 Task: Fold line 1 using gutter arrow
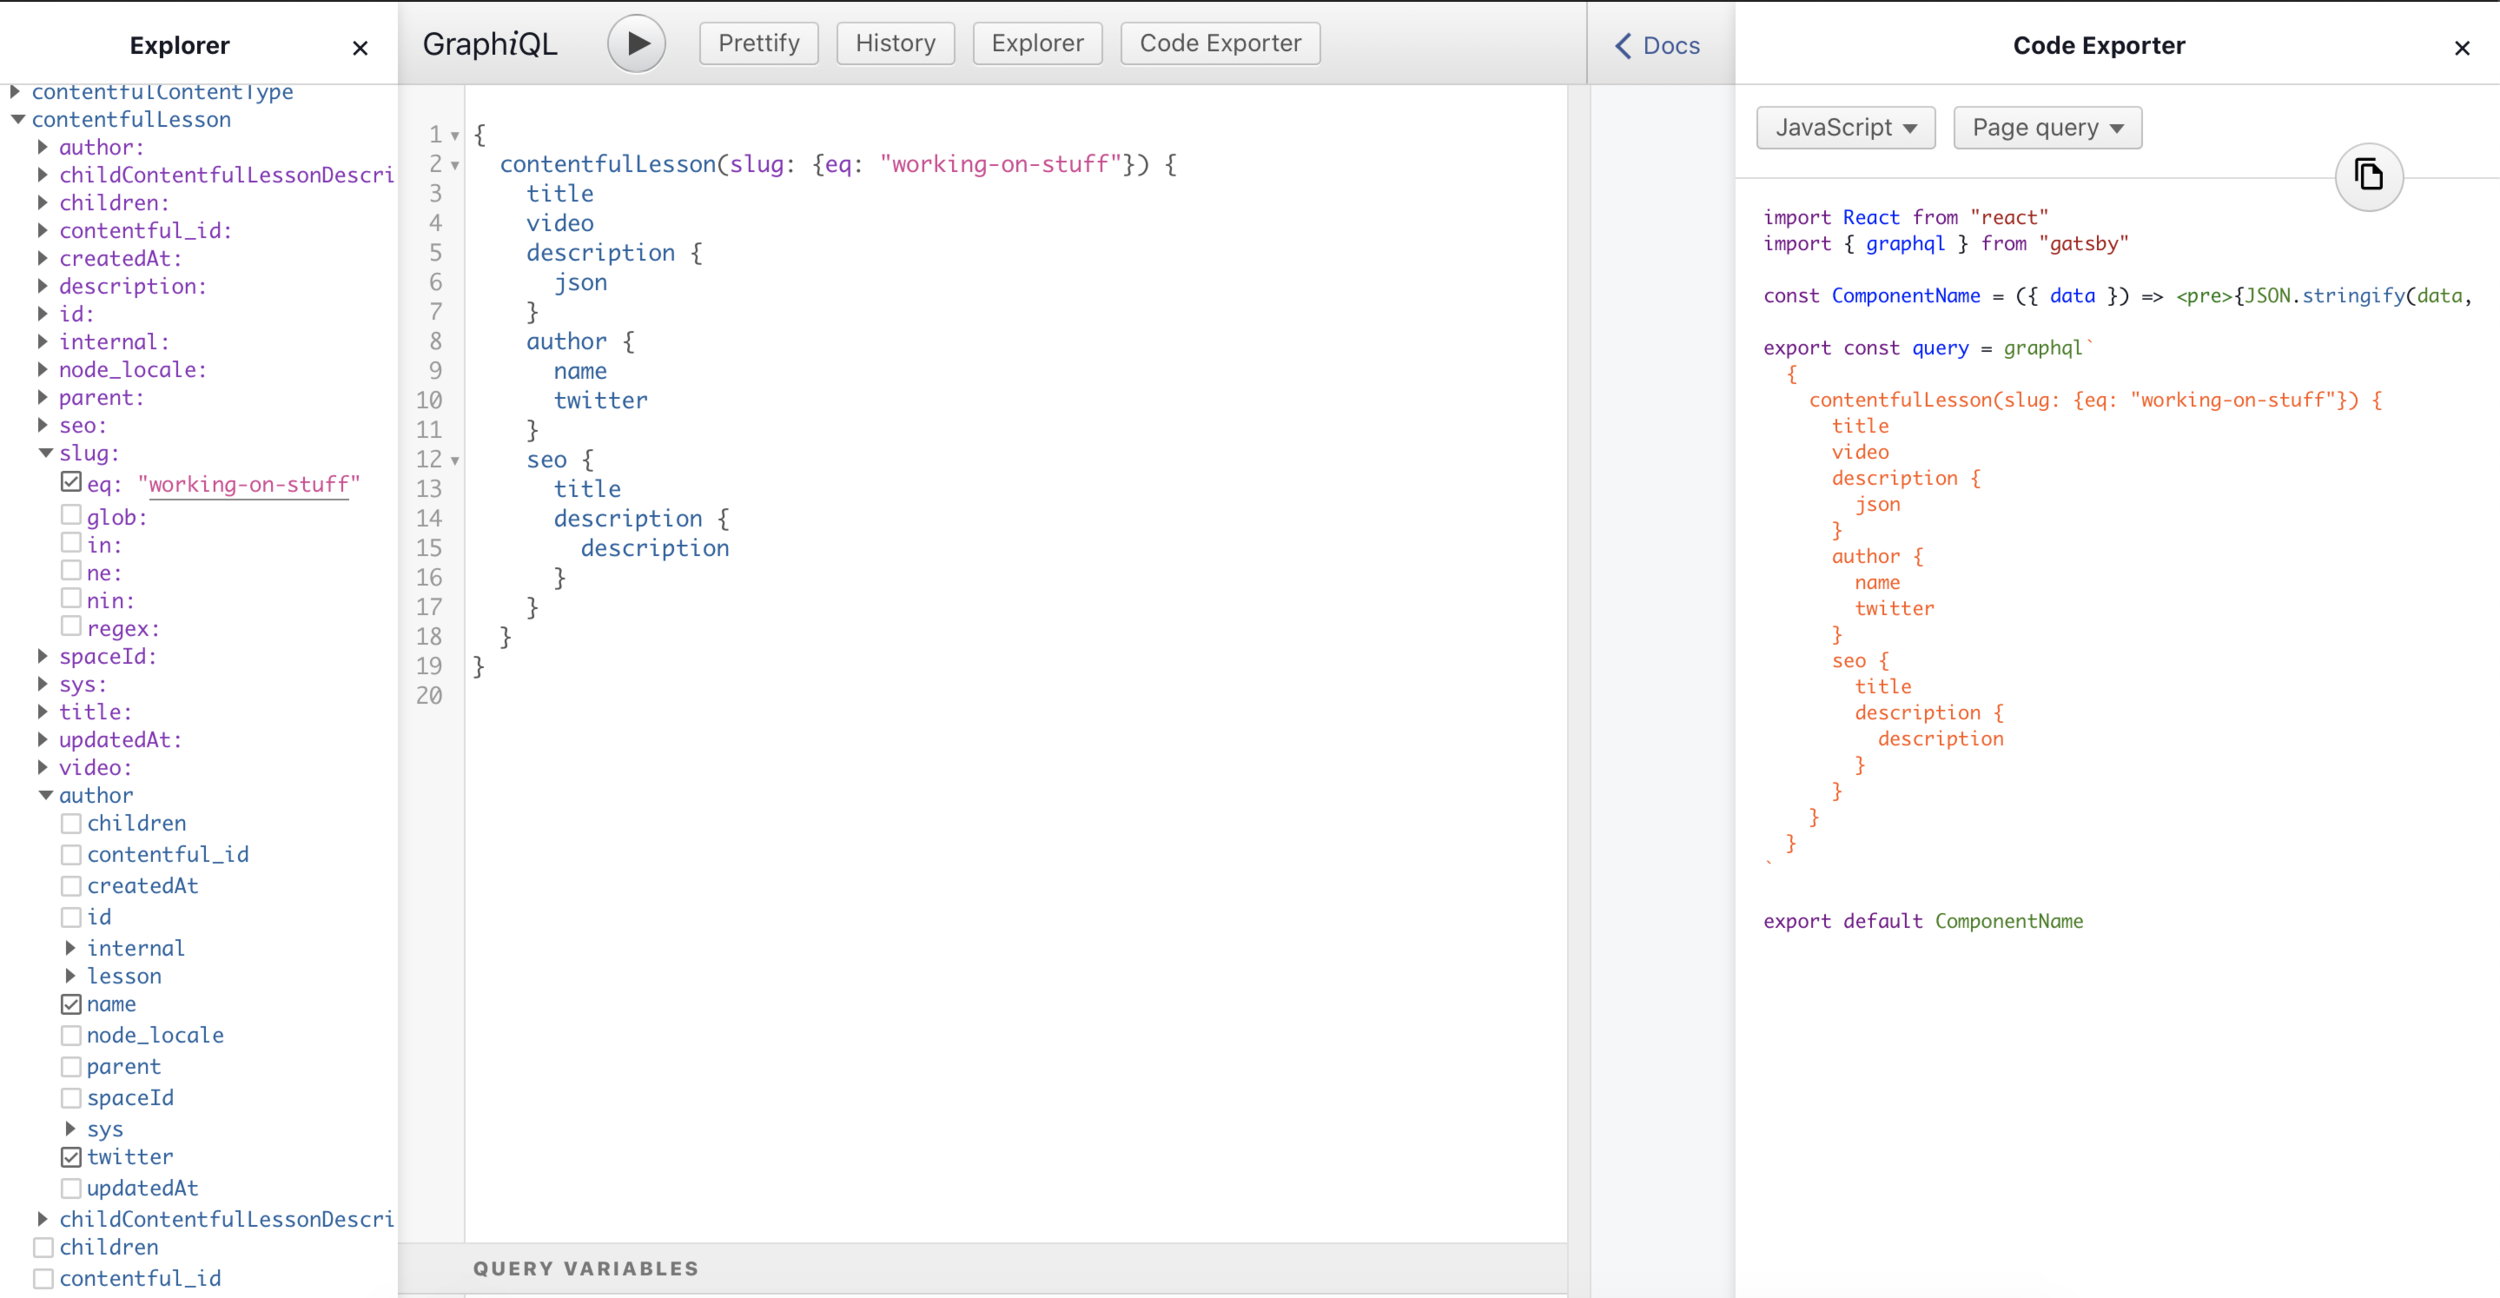pos(455,135)
